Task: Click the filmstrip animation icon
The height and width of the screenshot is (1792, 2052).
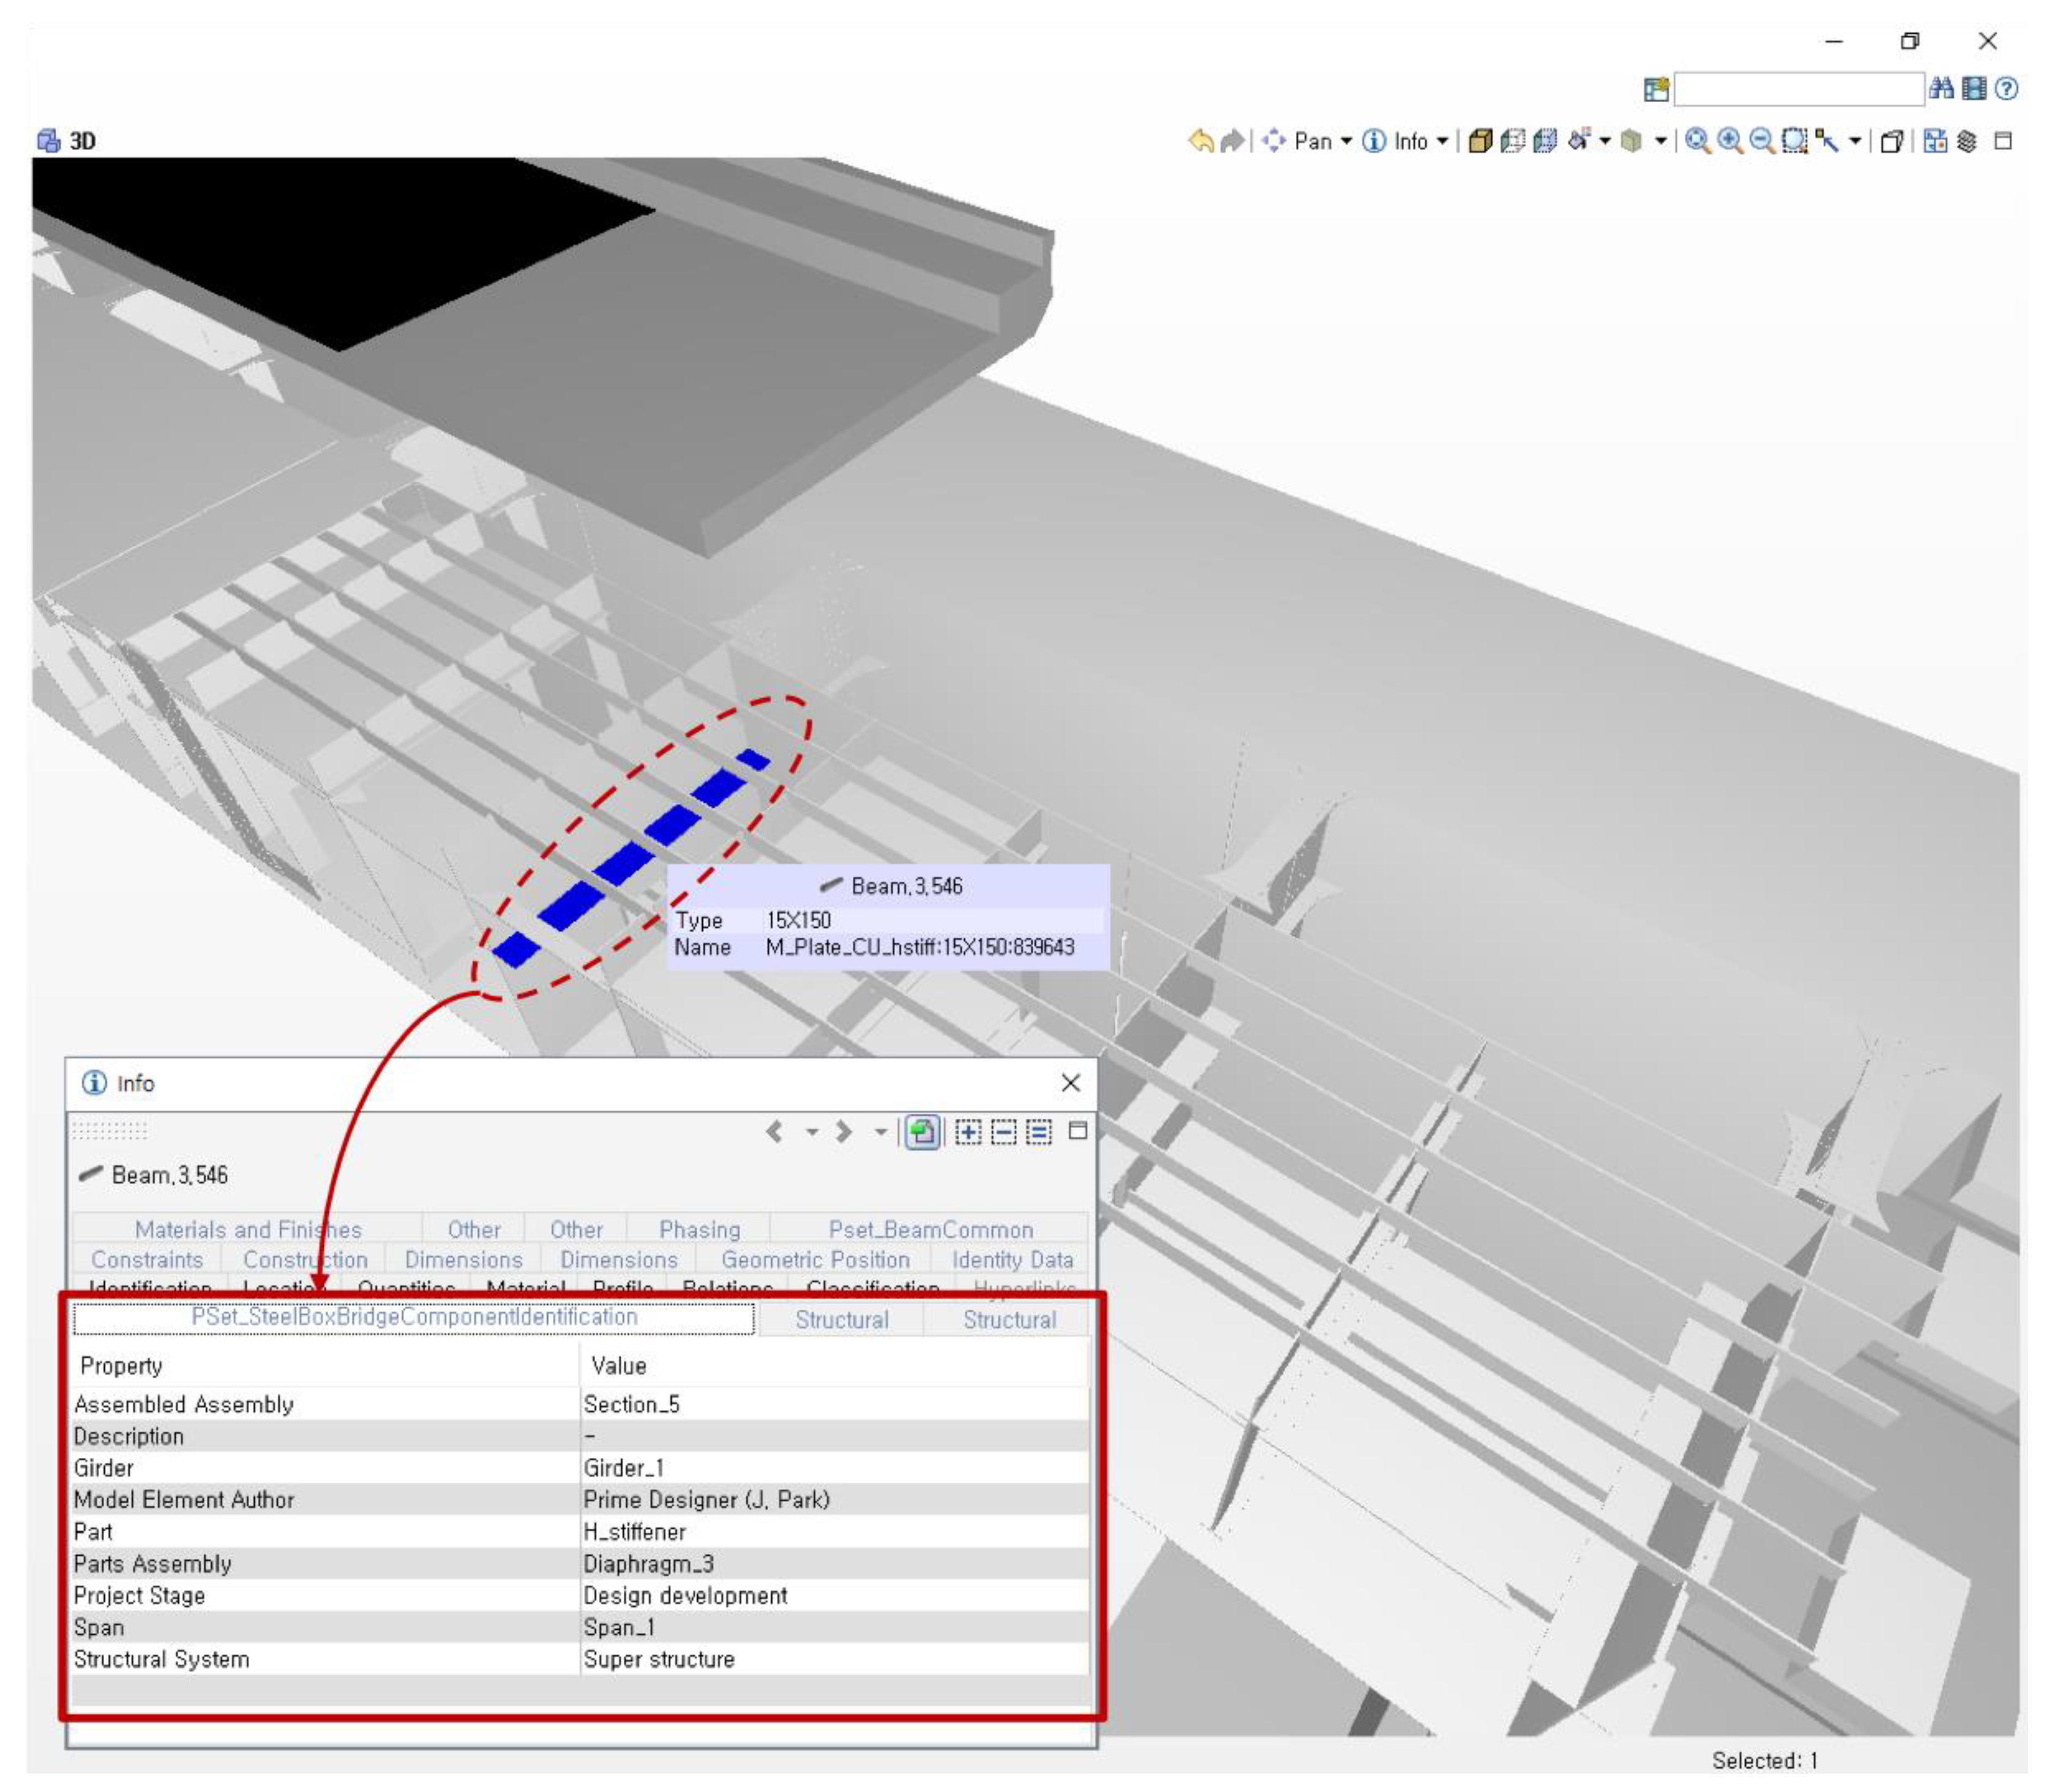Action: tap(1974, 88)
